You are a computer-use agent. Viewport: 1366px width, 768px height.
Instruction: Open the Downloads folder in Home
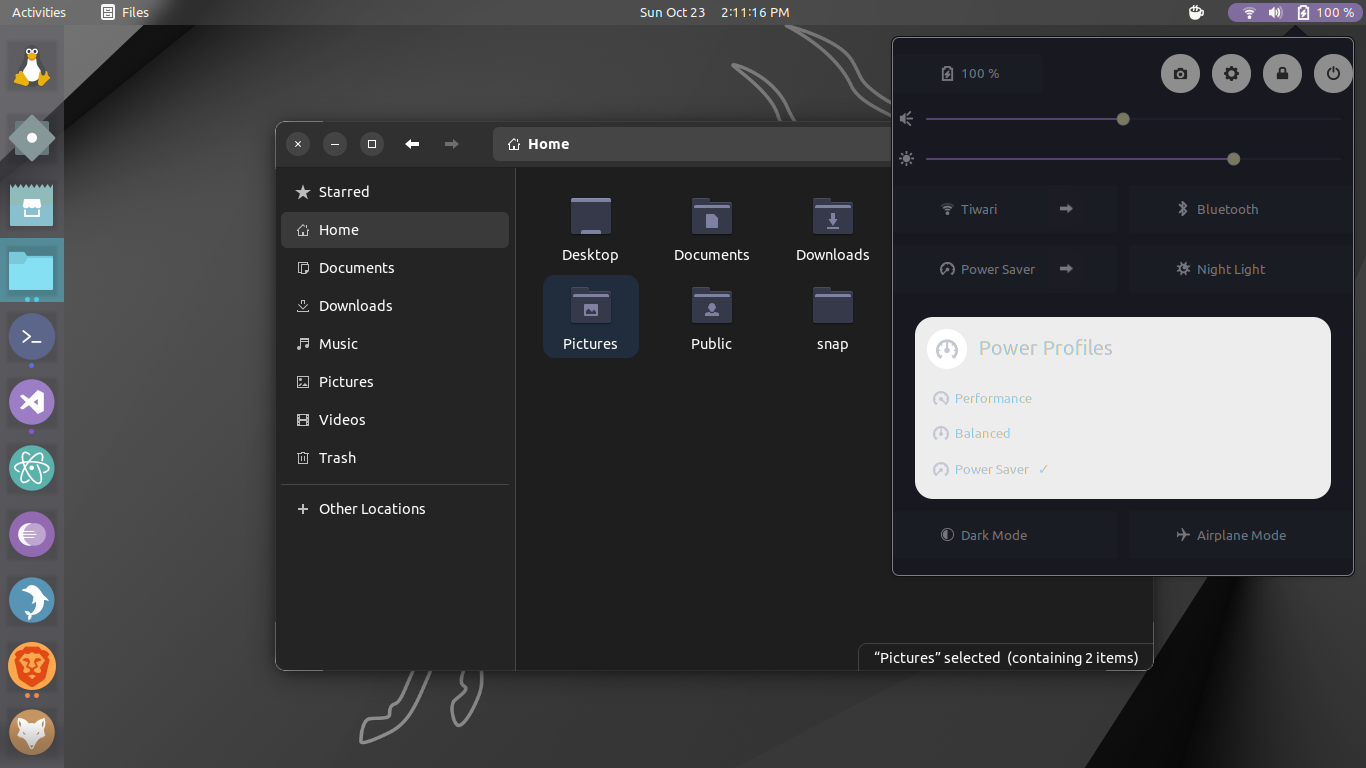[x=832, y=230]
